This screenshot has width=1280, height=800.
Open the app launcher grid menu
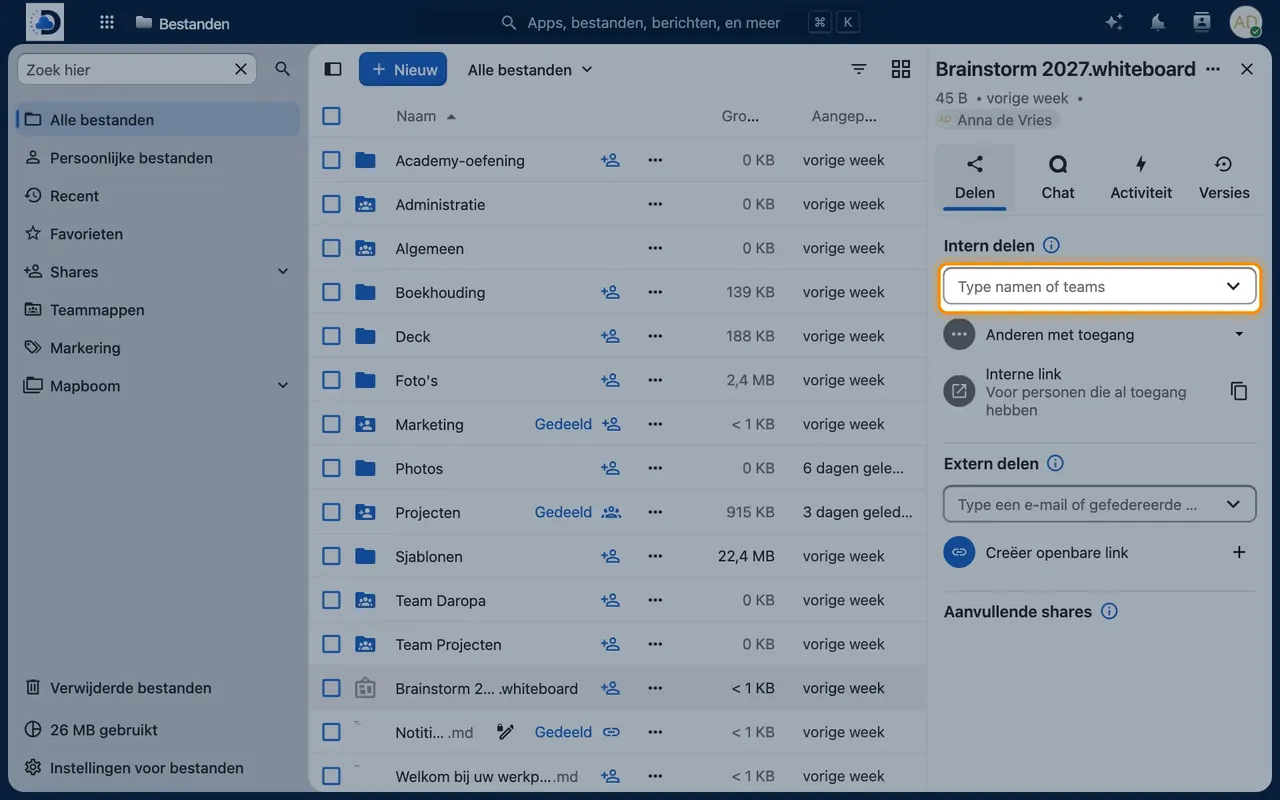click(x=107, y=22)
